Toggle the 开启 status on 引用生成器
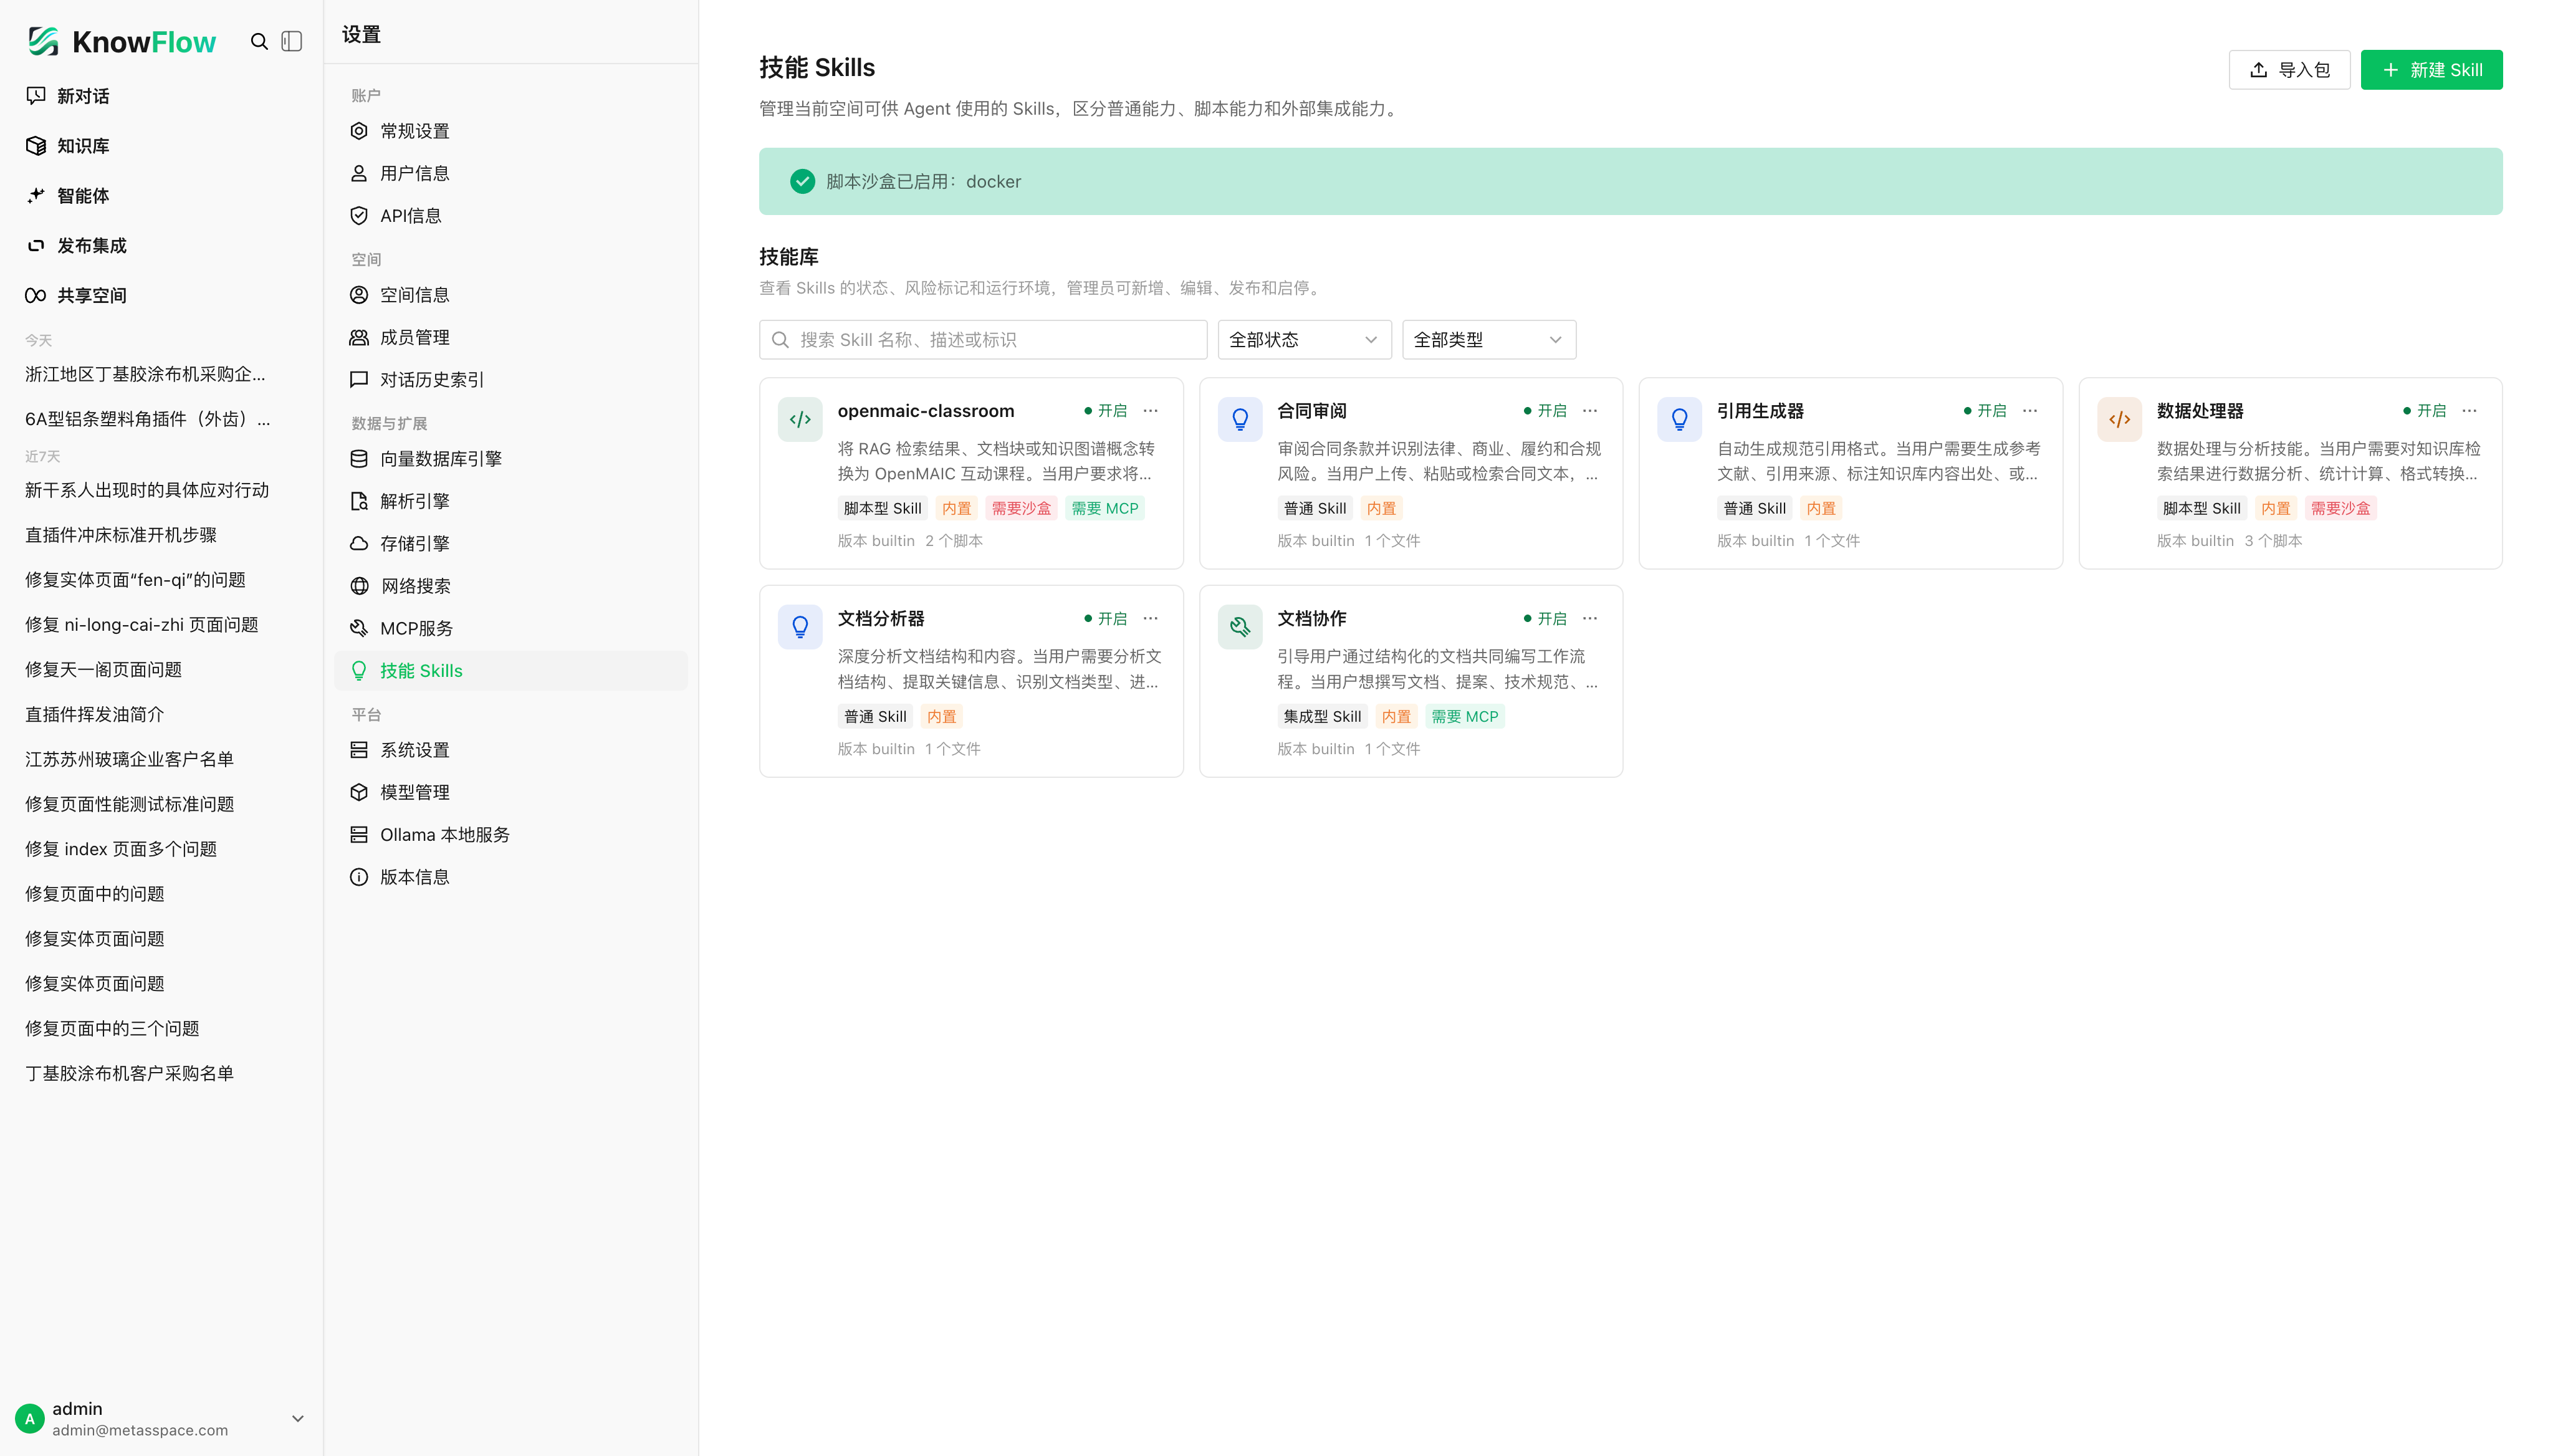This screenshot has width=2563, height=1456. pyautogui.click(x=1985, y=411)
